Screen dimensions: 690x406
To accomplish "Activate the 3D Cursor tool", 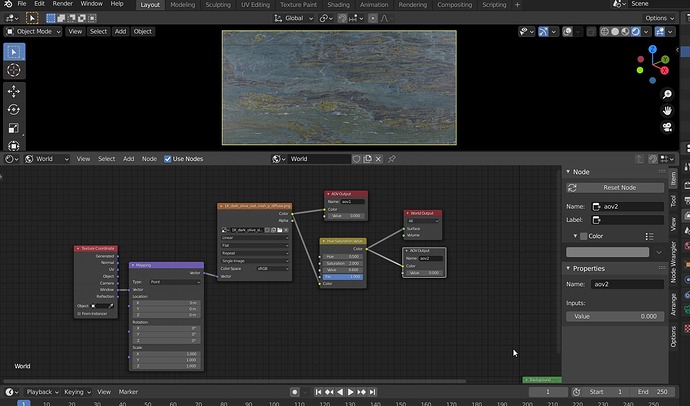I will coord(14,70).
